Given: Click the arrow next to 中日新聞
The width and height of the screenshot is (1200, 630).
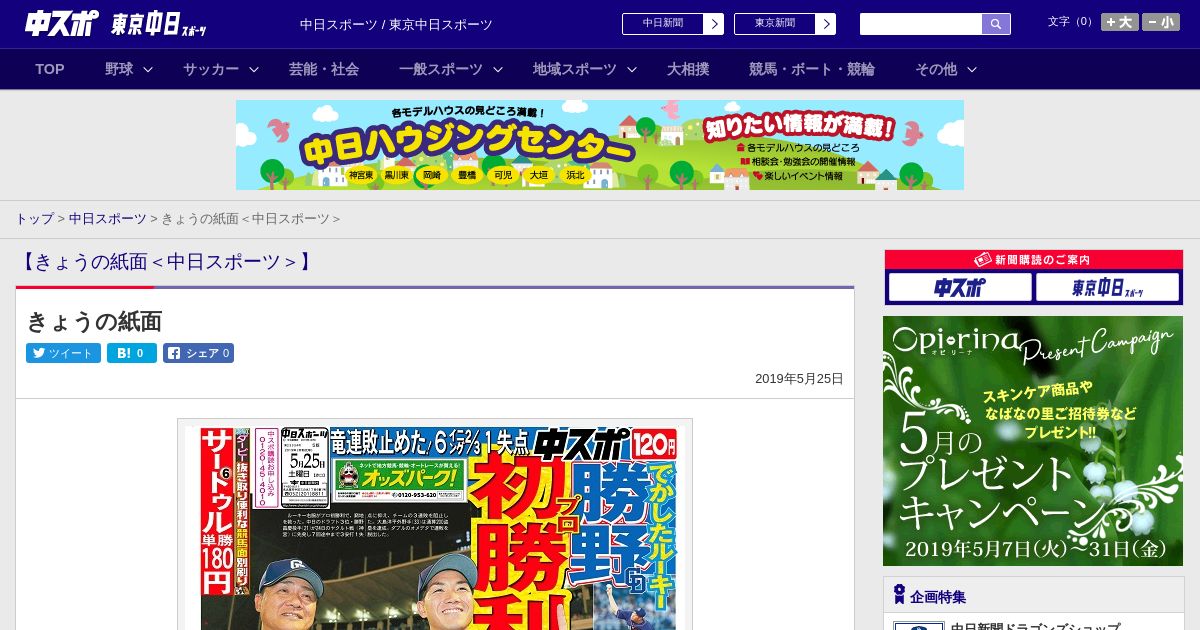Looking at the screenshot, I should [714, 24].
